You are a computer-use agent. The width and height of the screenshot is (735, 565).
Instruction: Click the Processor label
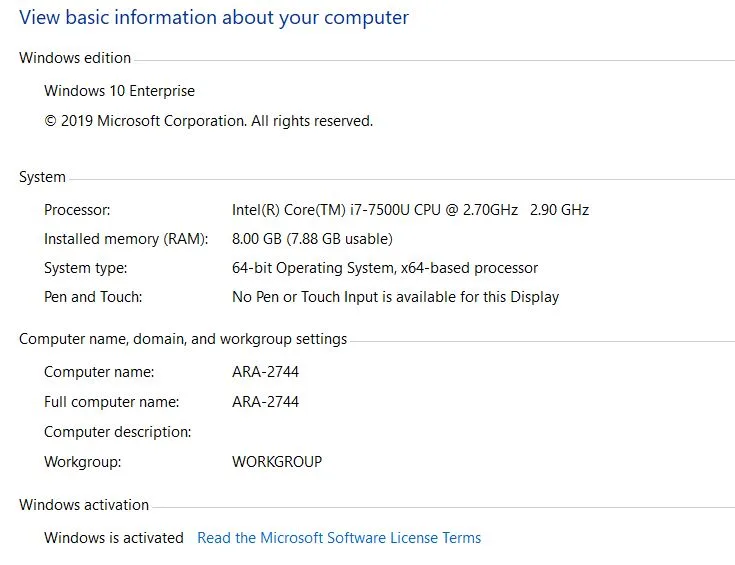click(77, 210)
